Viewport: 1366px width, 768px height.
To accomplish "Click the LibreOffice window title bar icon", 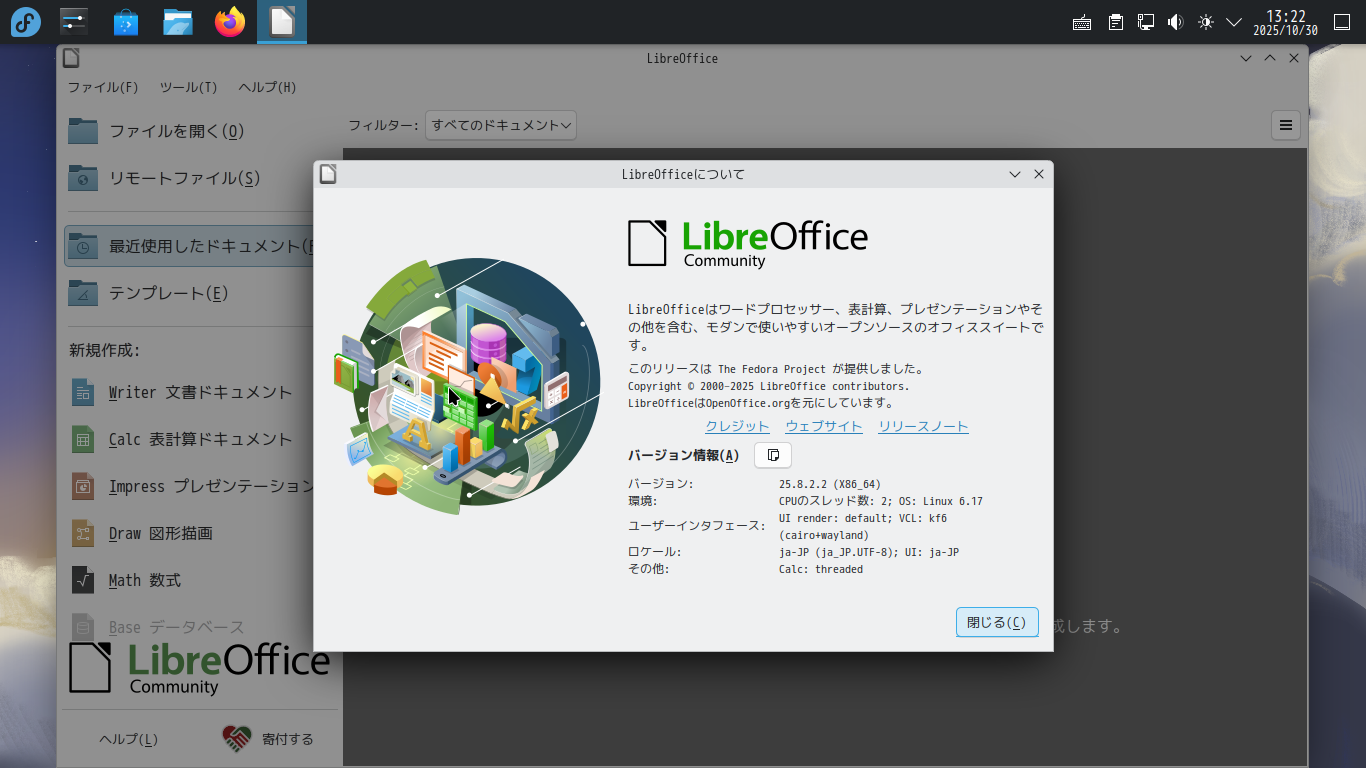I will [x=71, y=58].
